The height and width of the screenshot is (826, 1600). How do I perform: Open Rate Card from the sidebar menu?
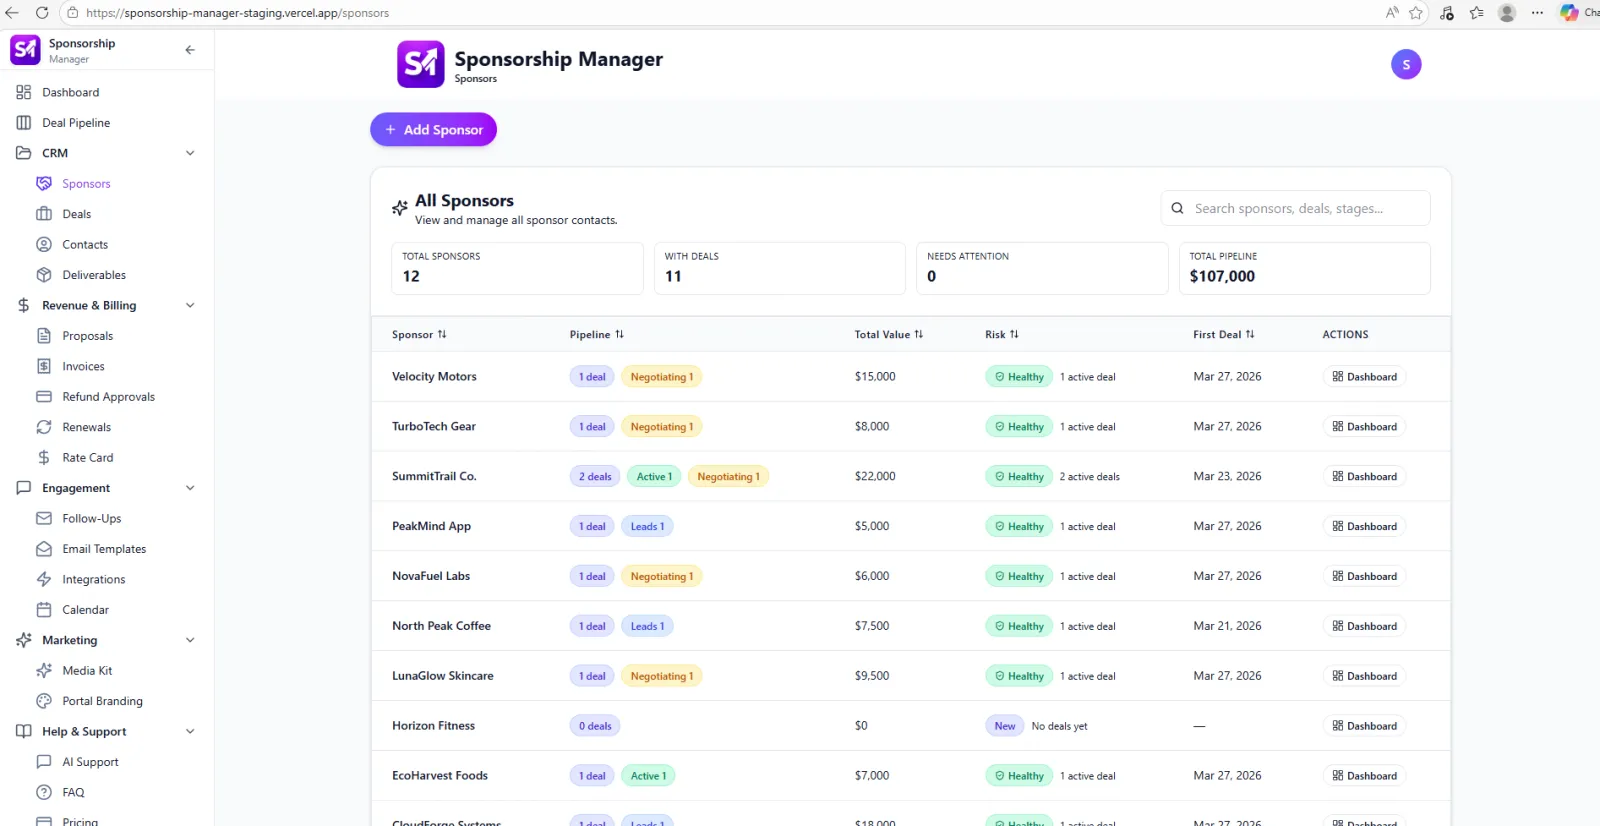tap(88, 457)
